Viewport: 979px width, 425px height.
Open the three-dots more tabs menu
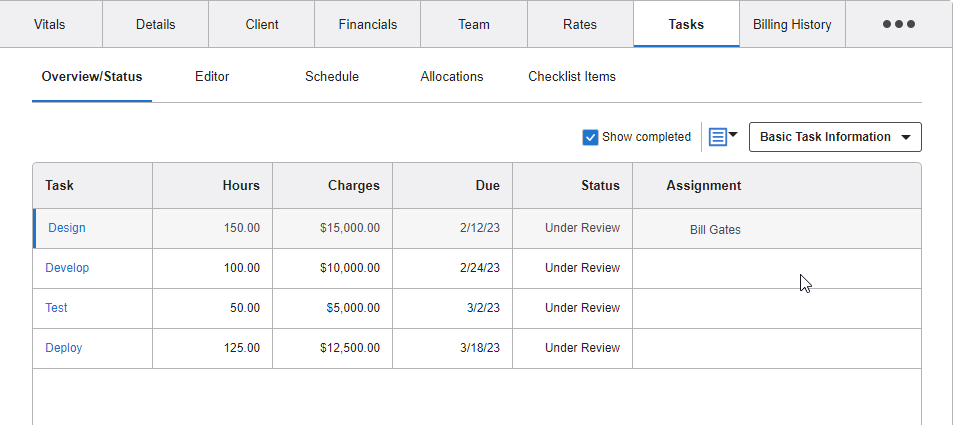898,24
